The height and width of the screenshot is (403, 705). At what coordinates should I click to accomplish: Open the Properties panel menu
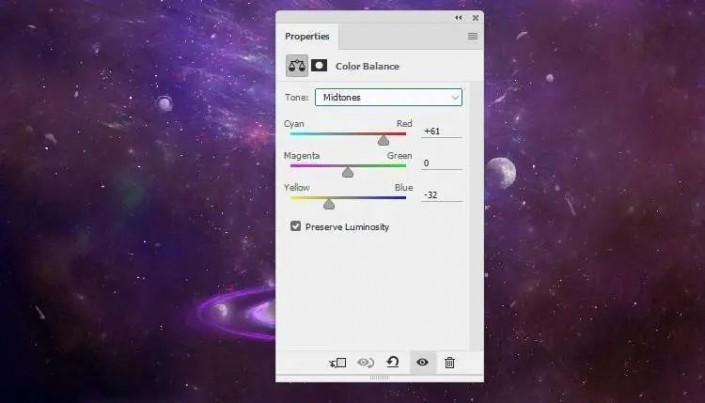473,36
